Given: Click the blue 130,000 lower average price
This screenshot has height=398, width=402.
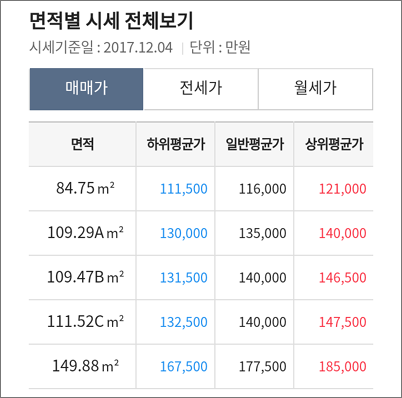Looking at the screenshot, I should 184,233.
